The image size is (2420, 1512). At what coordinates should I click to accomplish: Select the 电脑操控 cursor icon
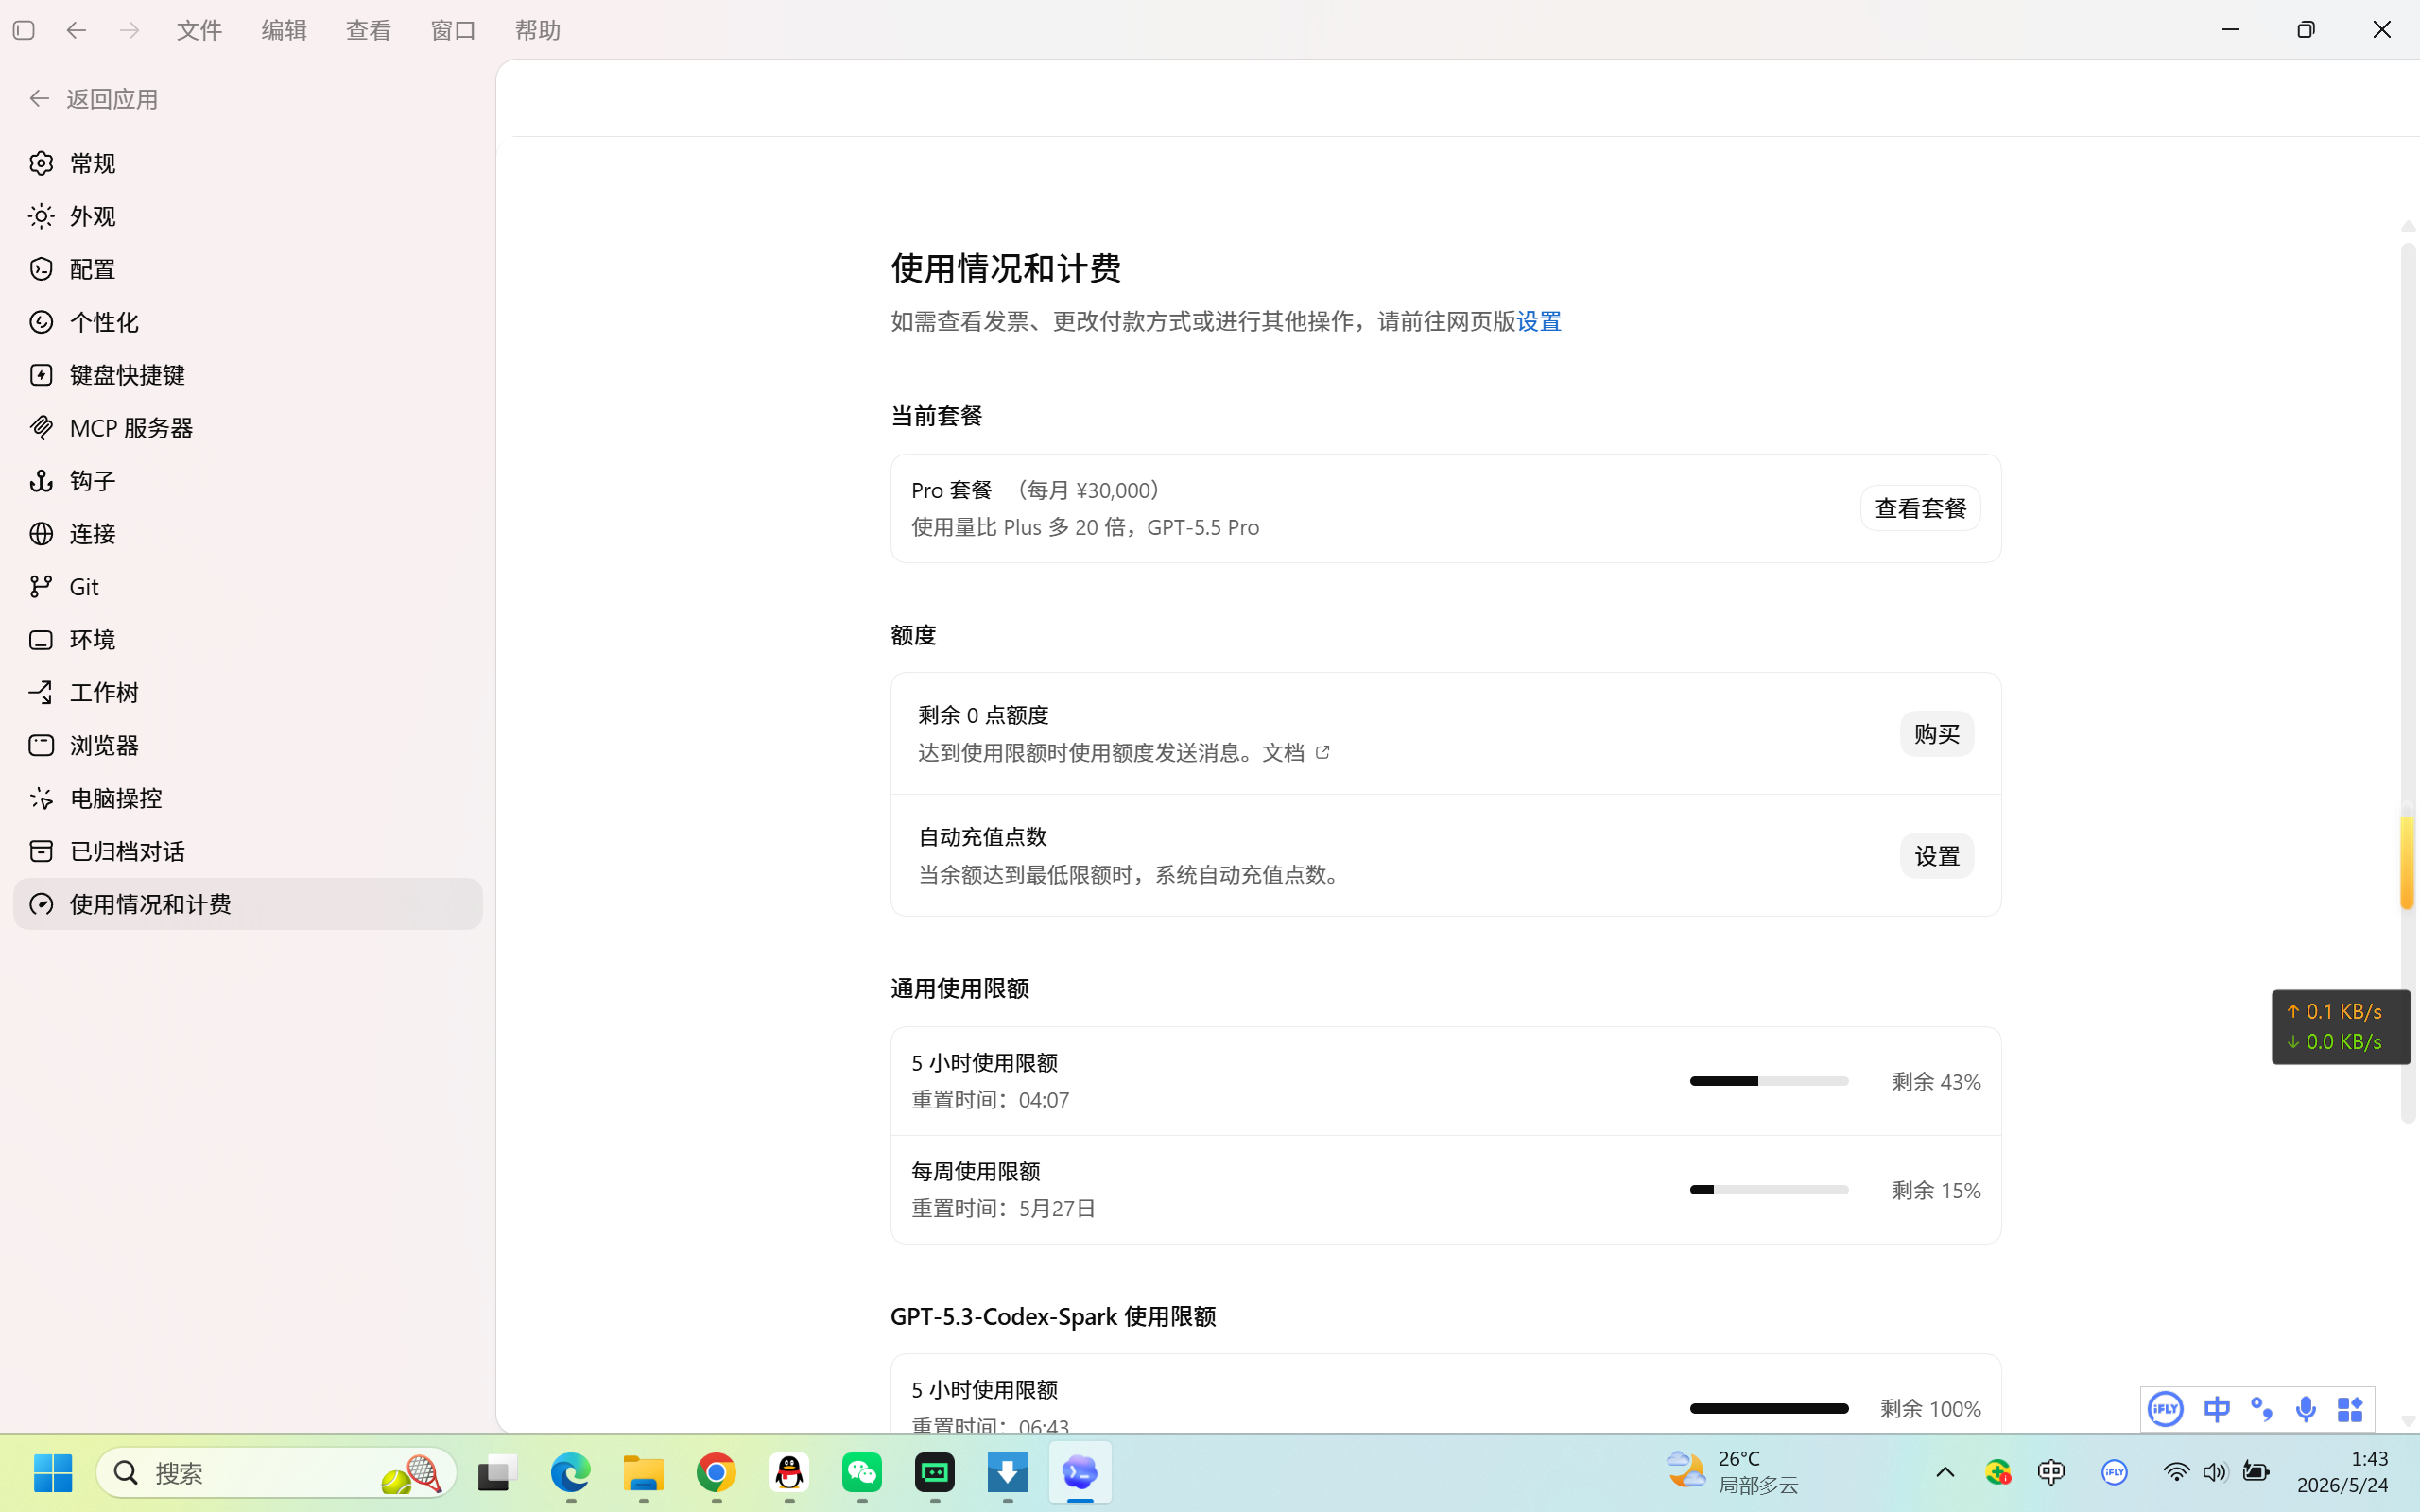tap(41, 798)
